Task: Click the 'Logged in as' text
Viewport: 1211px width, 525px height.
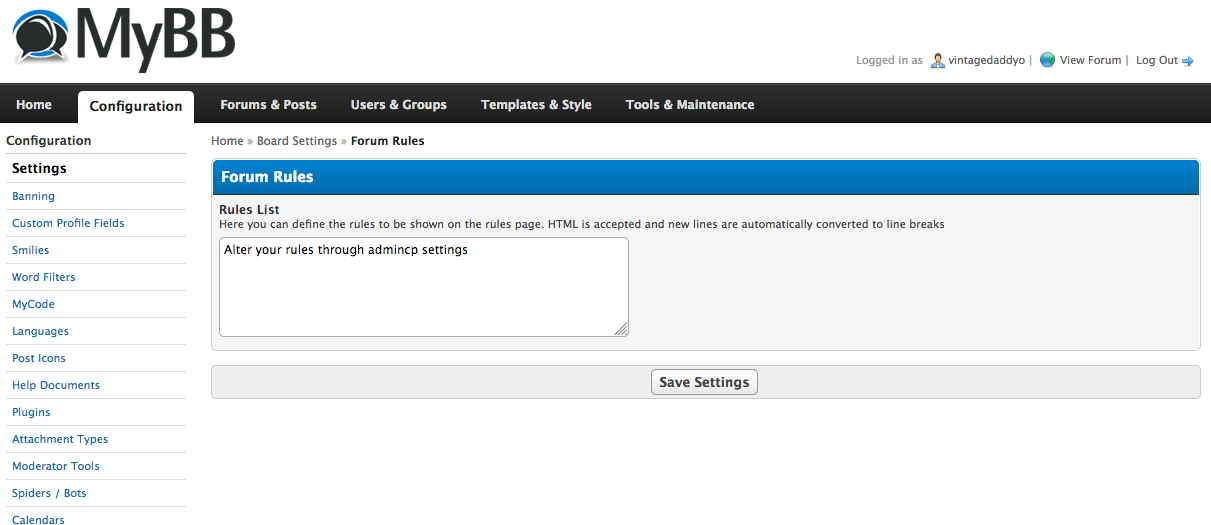Action: [x=889, y=60]
